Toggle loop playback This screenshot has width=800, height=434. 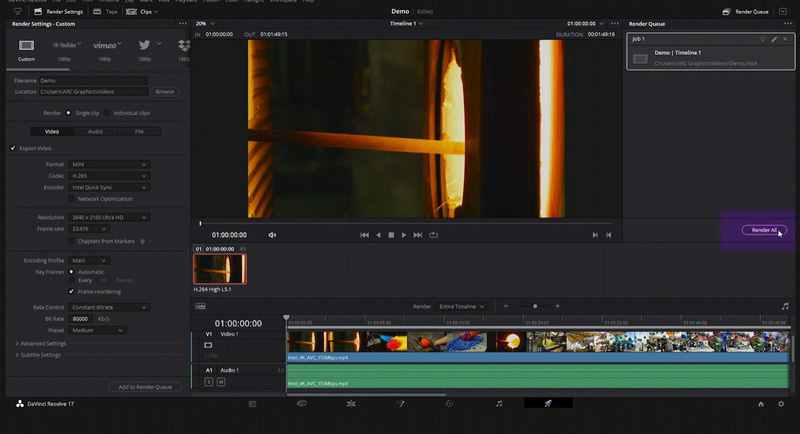pos(434,235)
